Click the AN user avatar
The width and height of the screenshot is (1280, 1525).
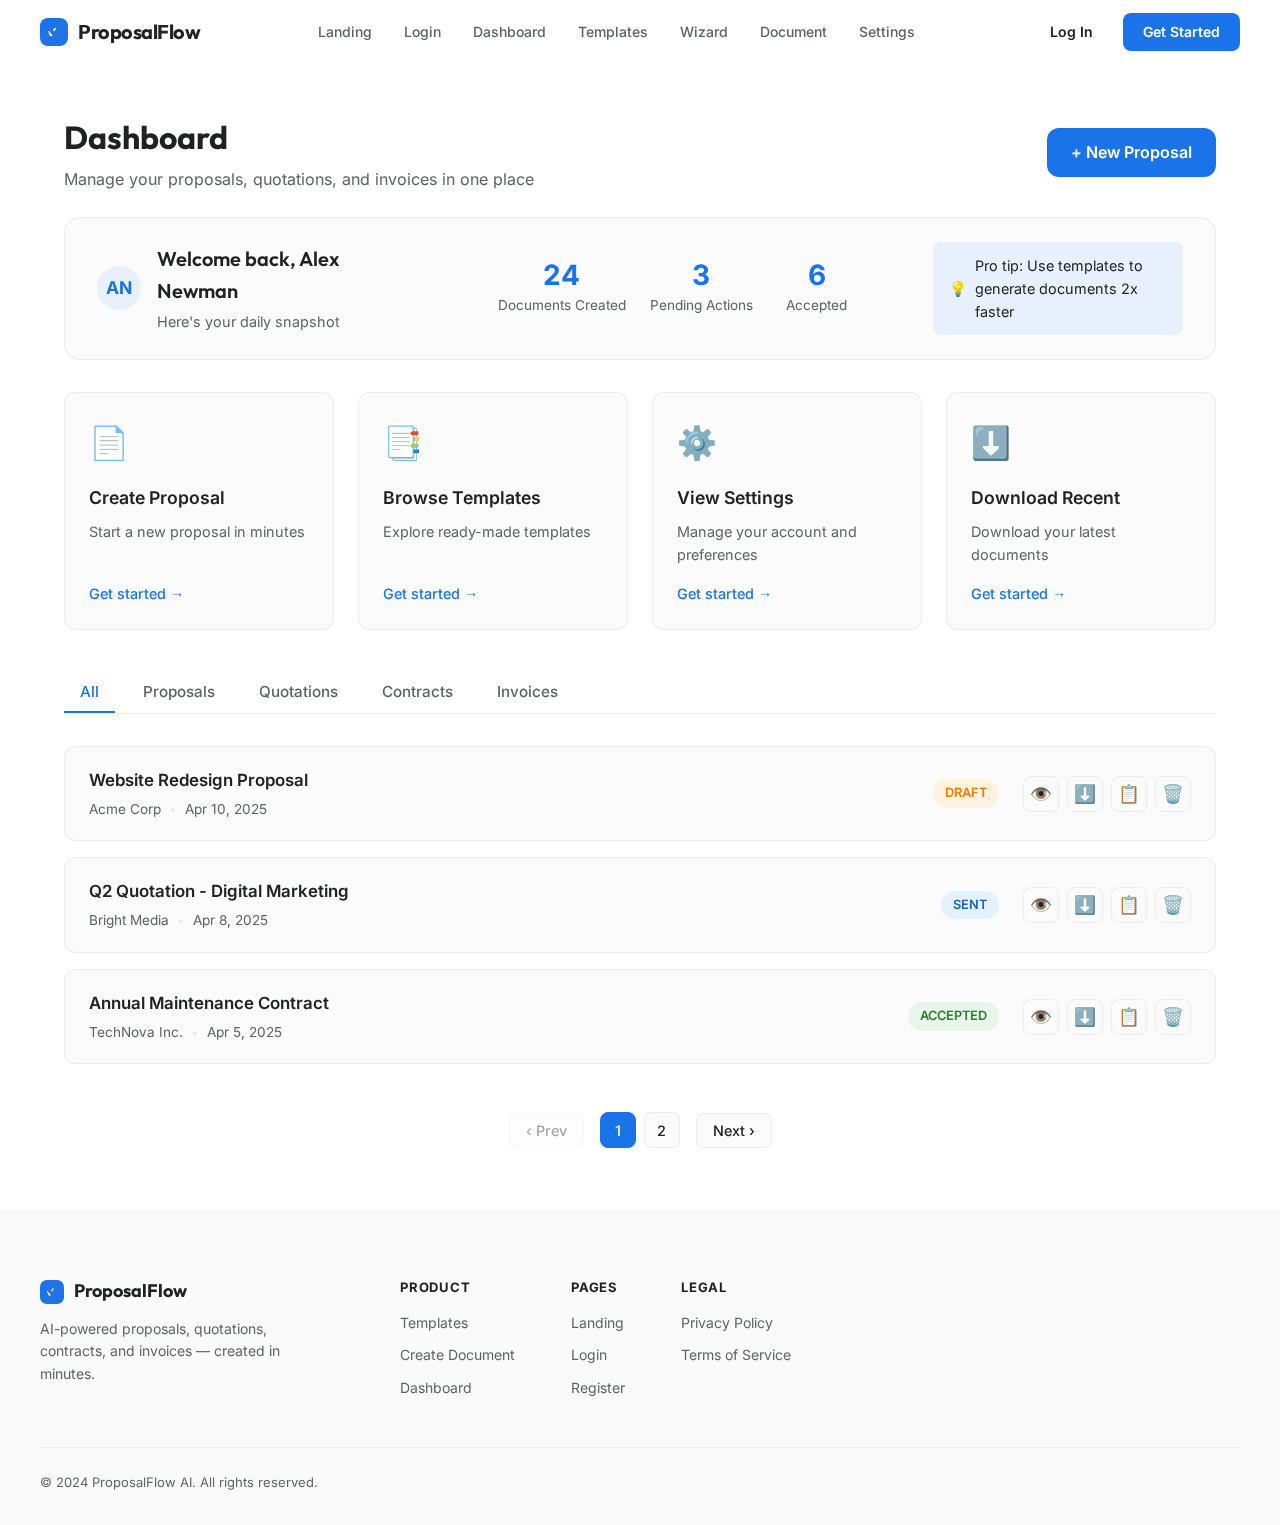pyautogui.click(x=119, y=288)
